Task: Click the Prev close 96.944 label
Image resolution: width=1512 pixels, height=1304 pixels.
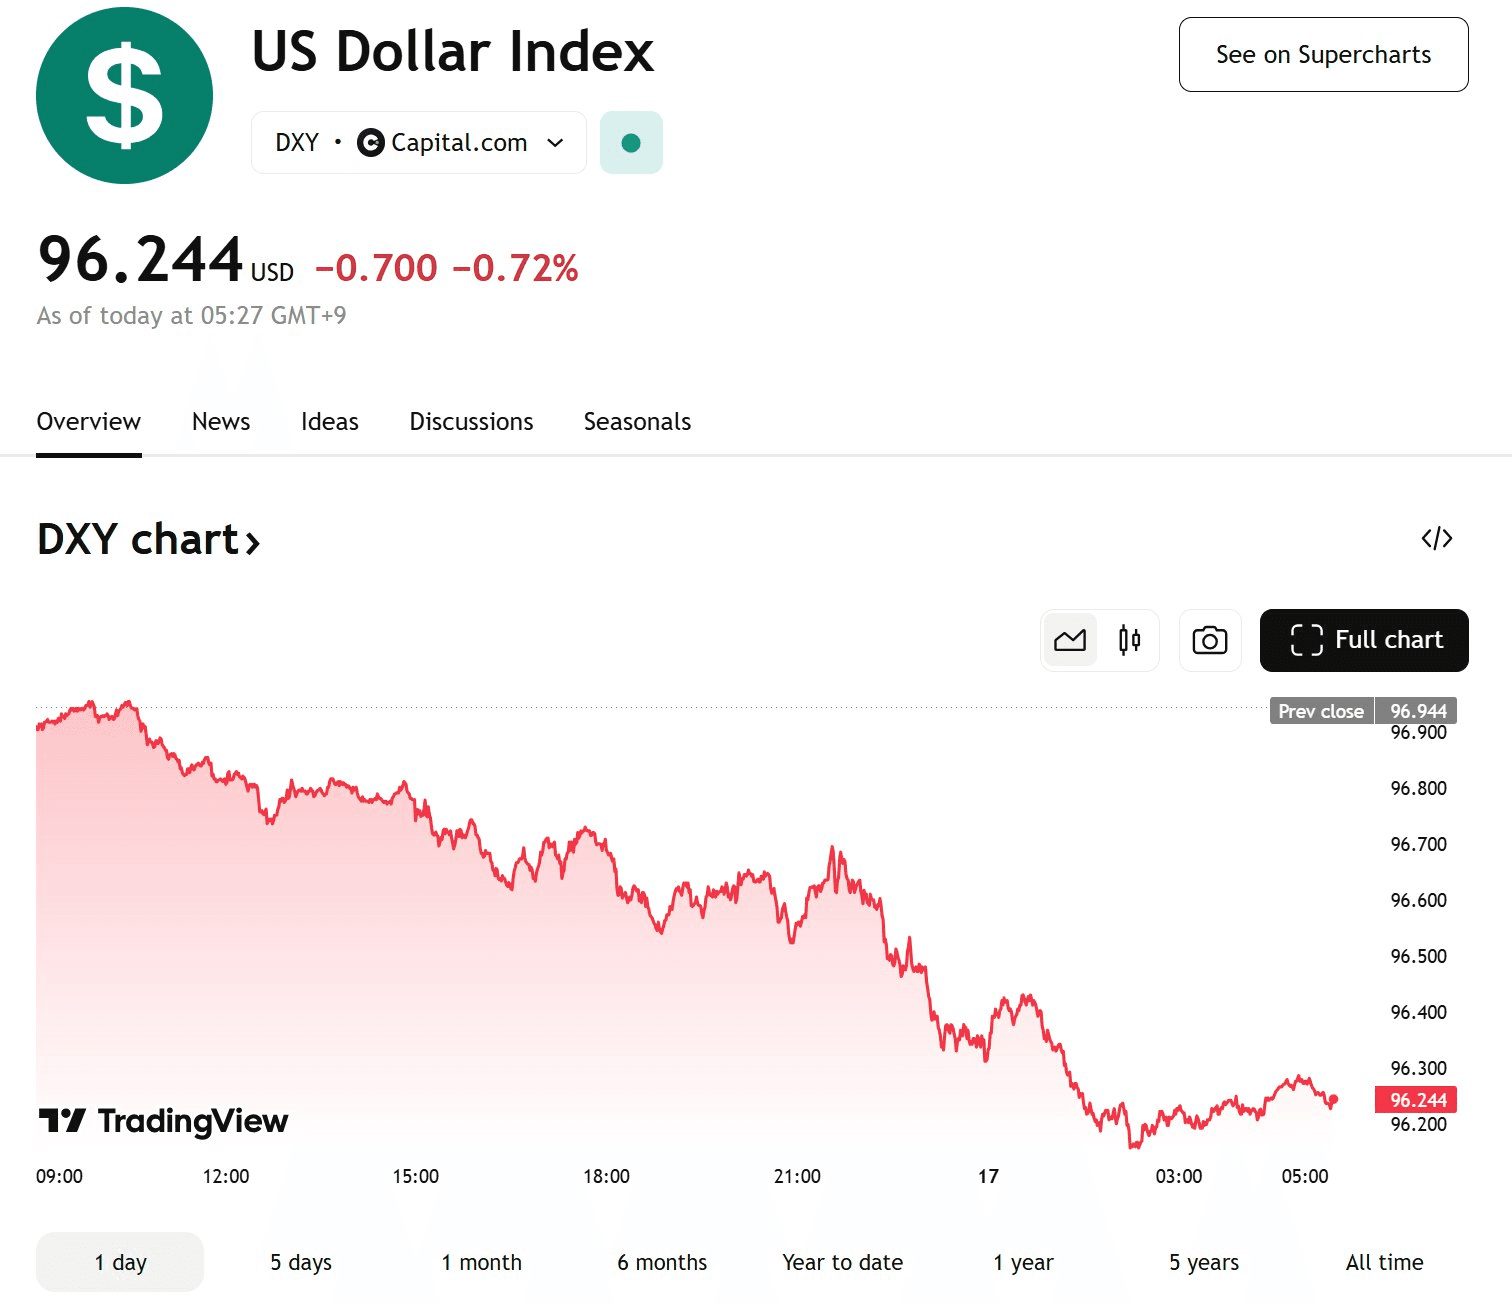Action: [1363, 711]
